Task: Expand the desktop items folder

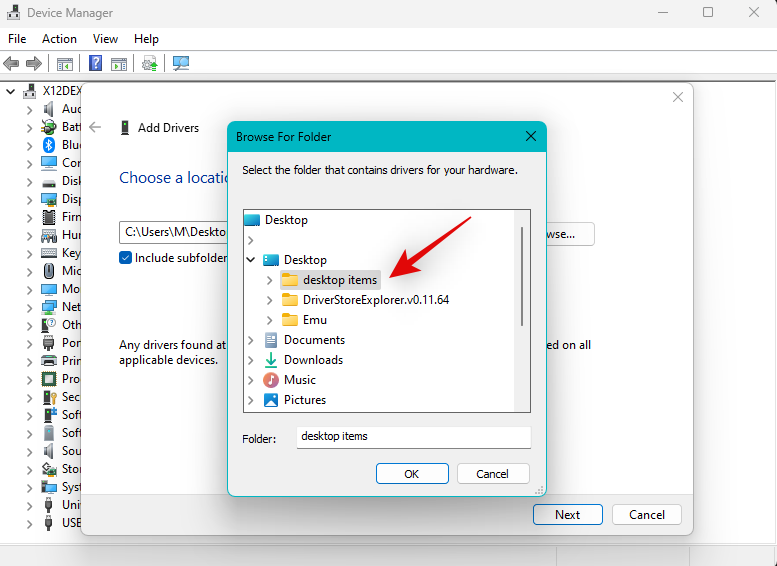Action: 269,280
